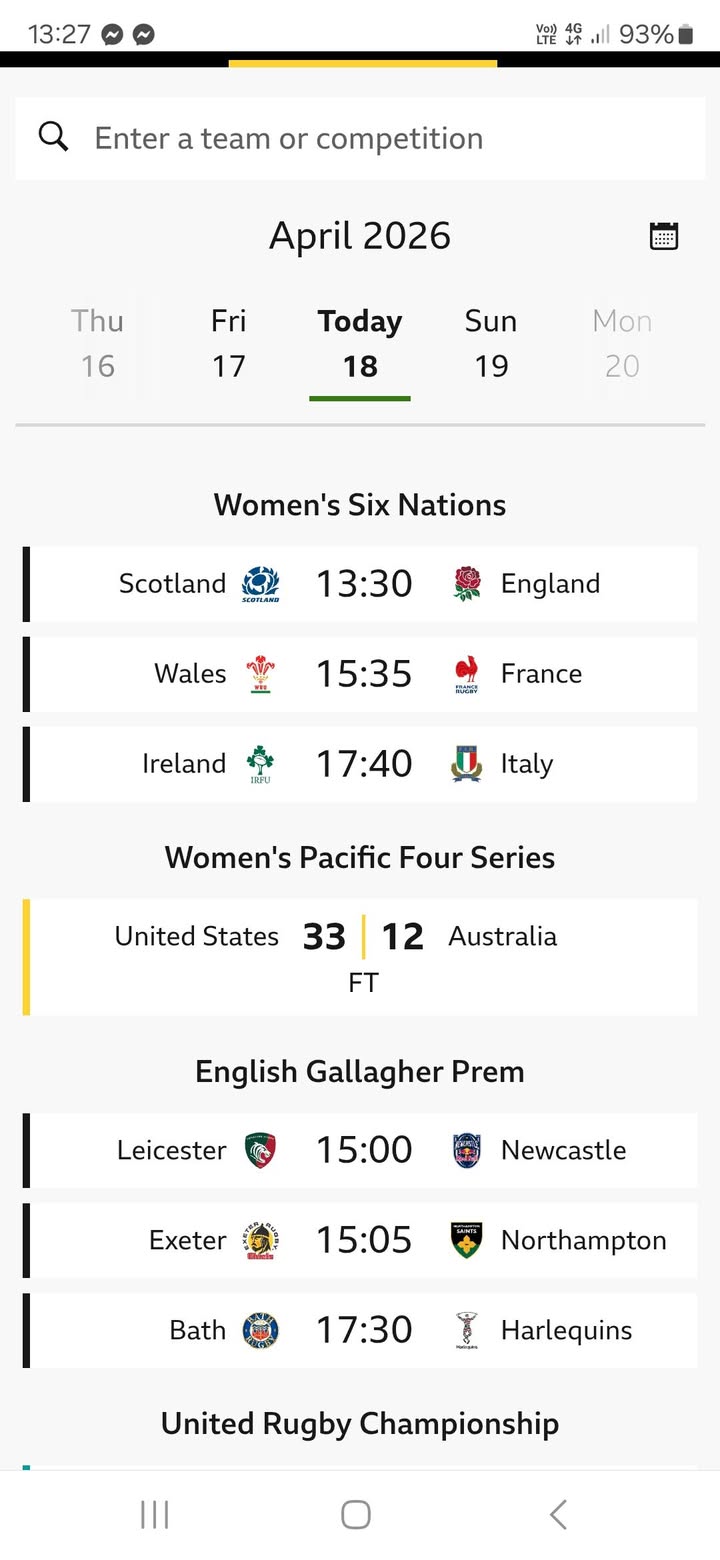Tap the England red rose crest
The width and height of the screenshot is (720, 1560).
tap(466, 584)
